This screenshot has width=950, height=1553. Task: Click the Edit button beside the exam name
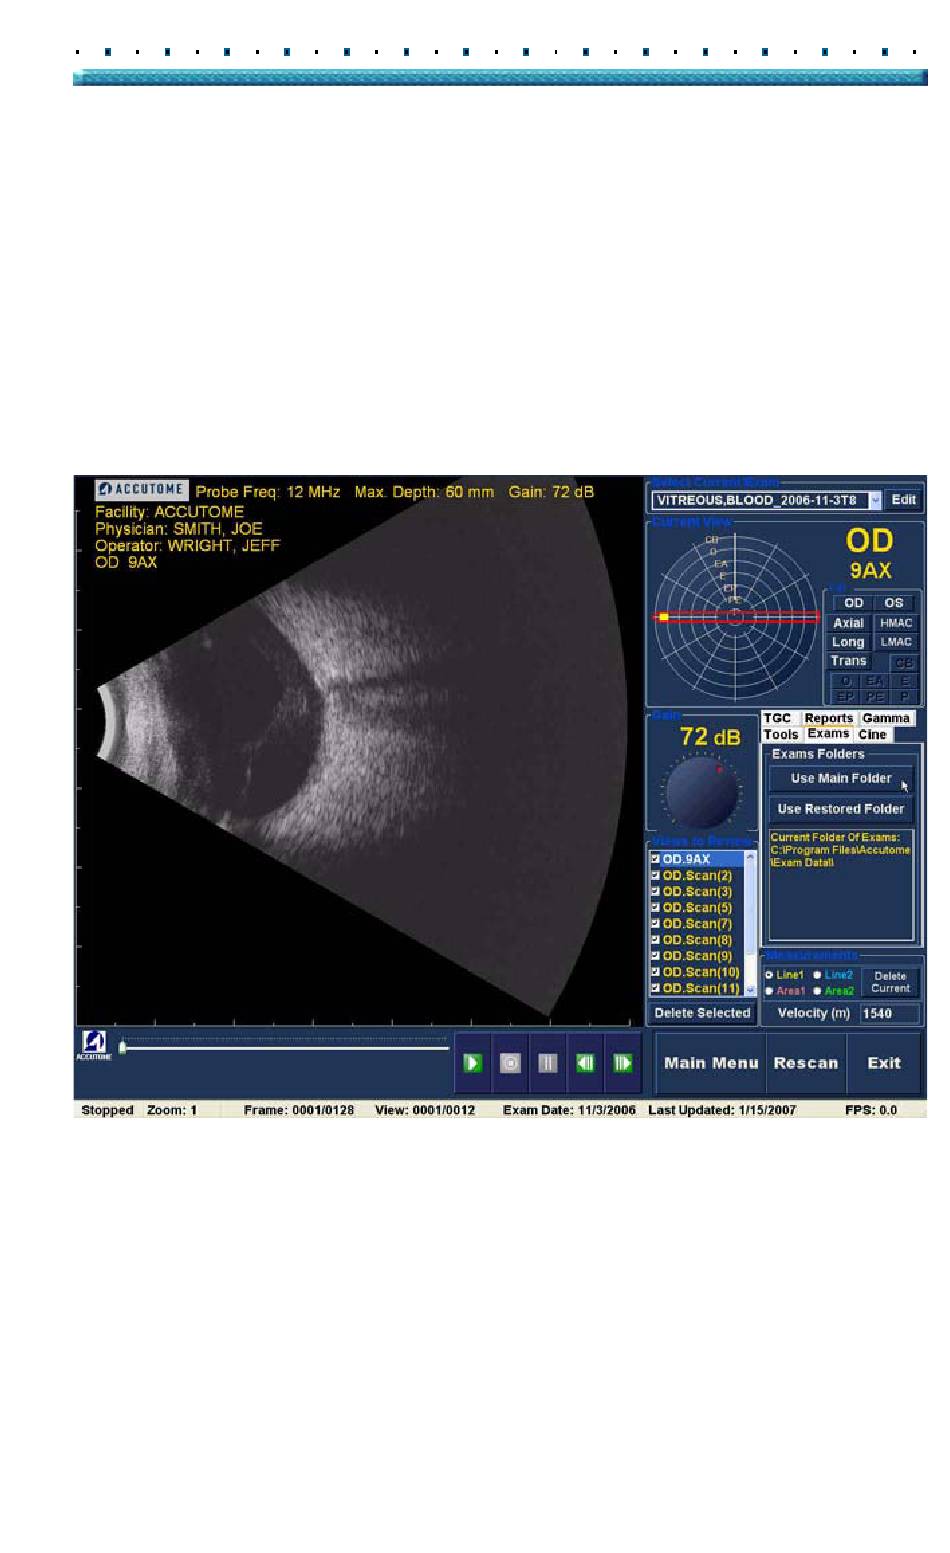click(x=904, y=500)
